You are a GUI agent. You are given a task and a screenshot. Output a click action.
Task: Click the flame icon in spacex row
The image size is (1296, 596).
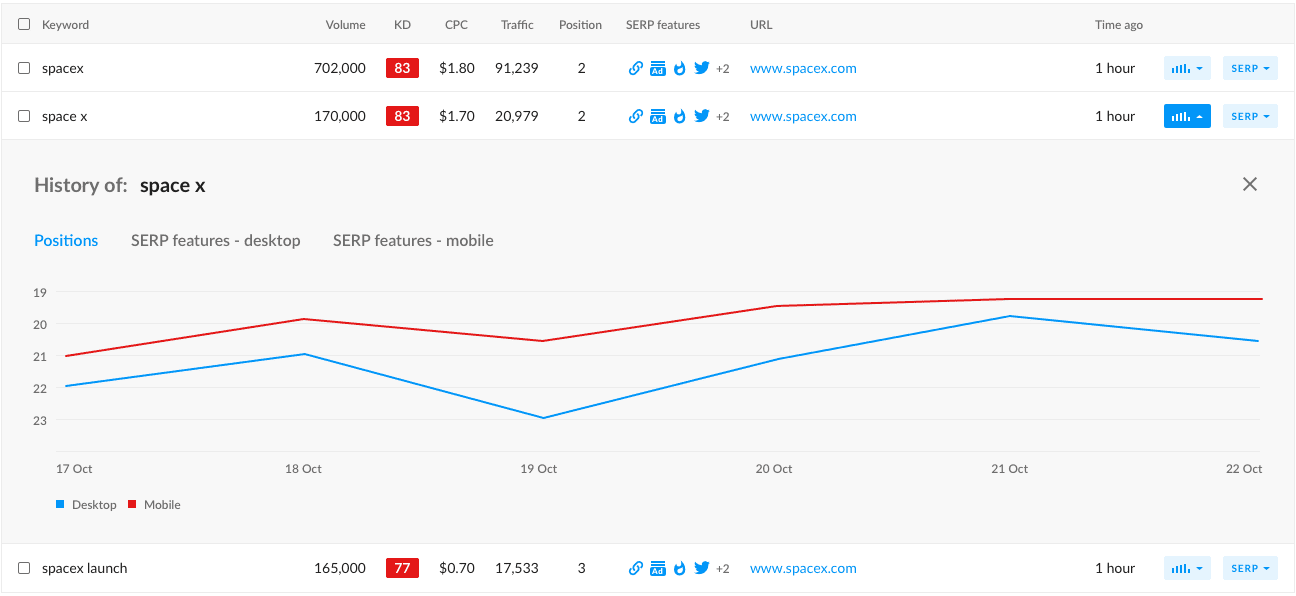(x=680, y=69)
